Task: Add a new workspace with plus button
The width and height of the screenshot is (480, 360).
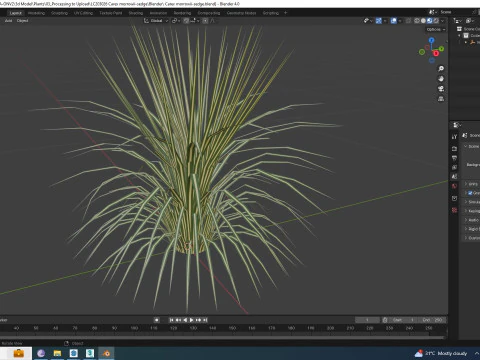Action: (x=285, y=13)
